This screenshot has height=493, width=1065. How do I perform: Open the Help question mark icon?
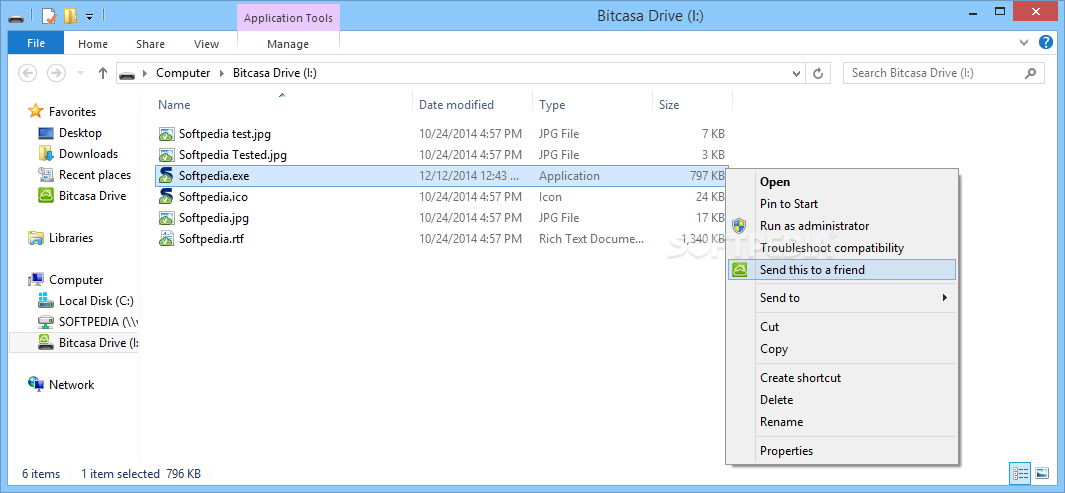coord(1046,43)
